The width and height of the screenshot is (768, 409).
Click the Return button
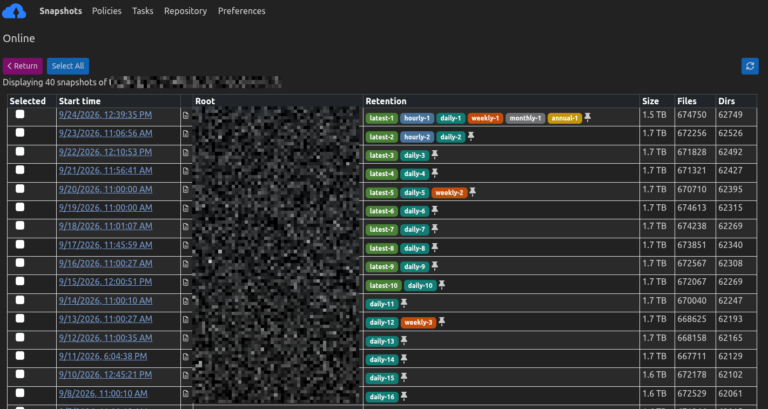(x=23, y=66)
